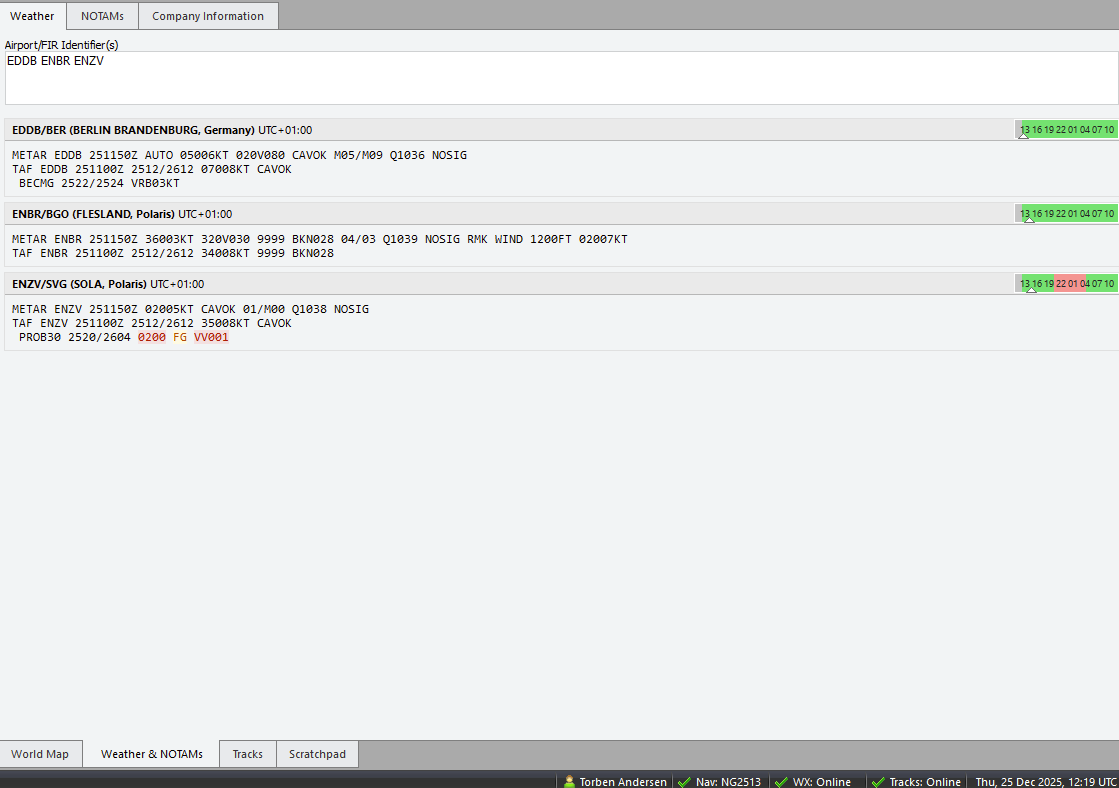Click the green checkmark beside WX: Online
The height and width of the screenshot is (788, 1119).
[x=781, y=782]
